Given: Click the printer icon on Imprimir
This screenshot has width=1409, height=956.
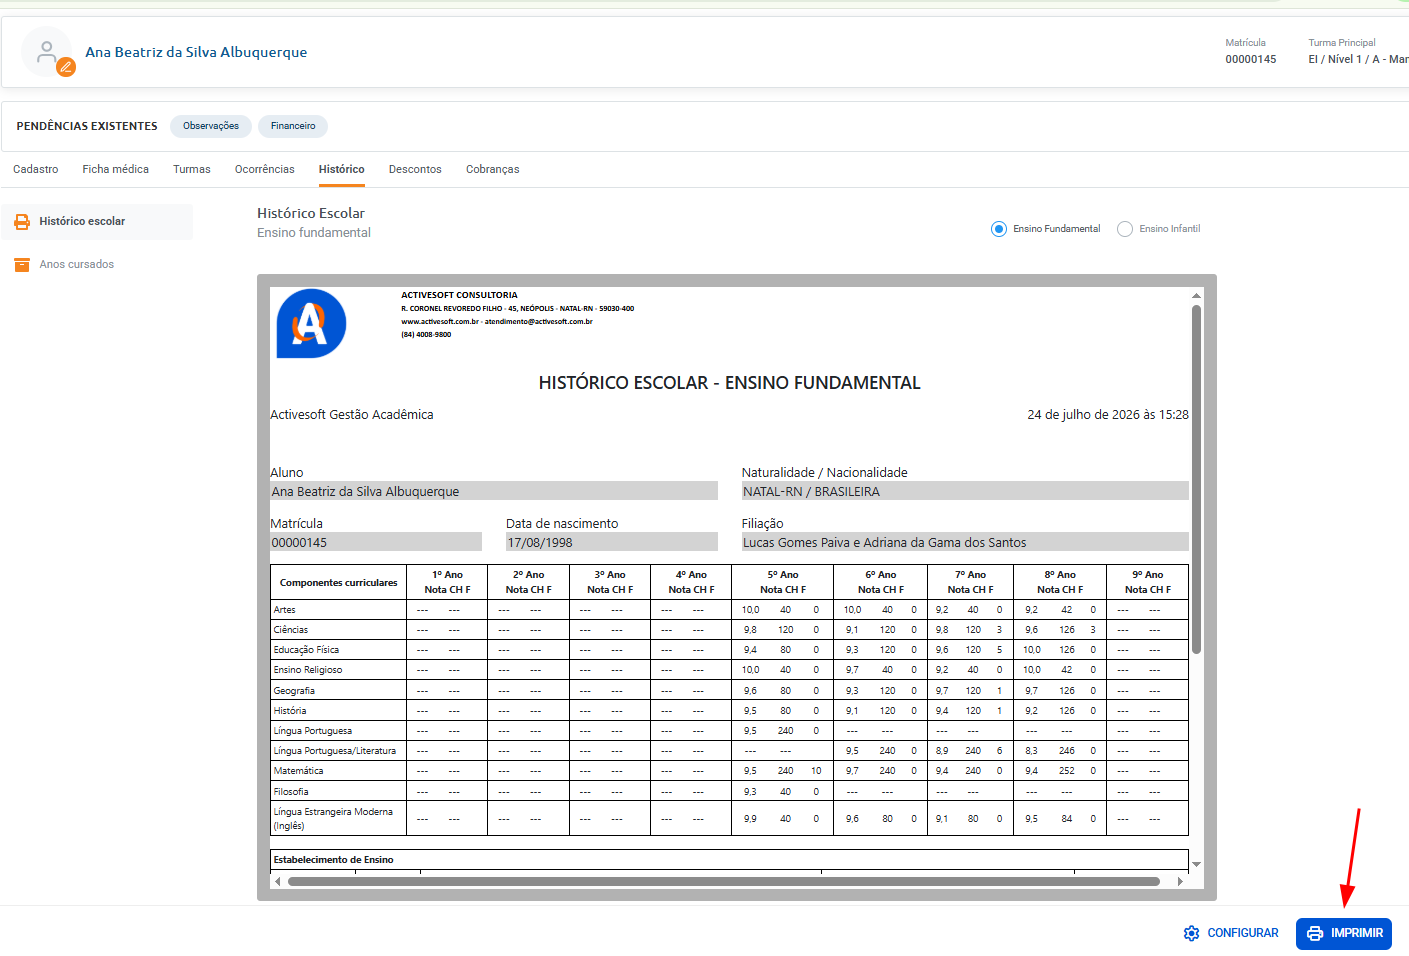Looking at the screenshot, I should (x=1315, y=933).
